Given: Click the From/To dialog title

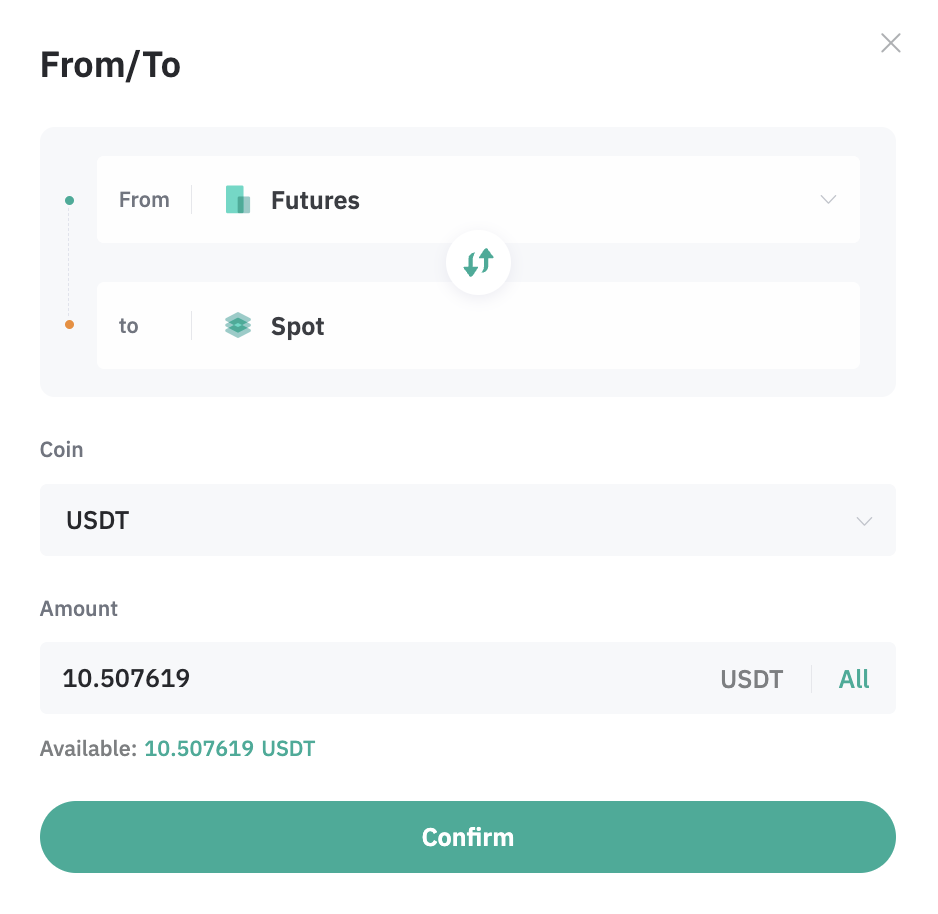Looking at the screenshot, I should [110, 65].
